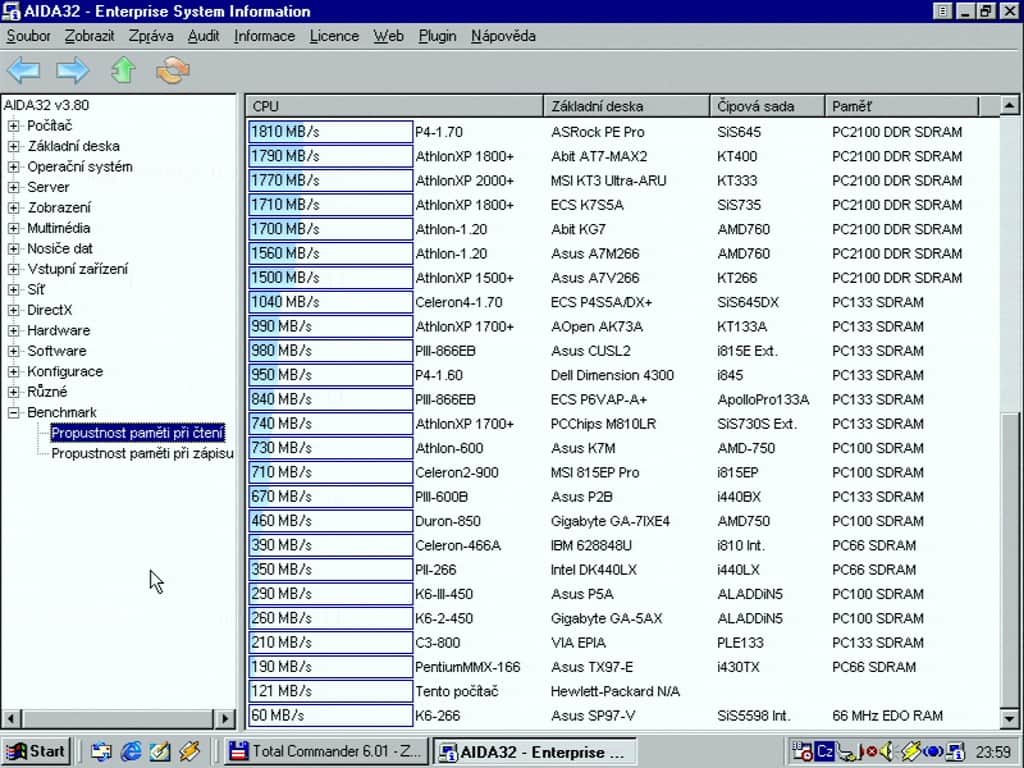Sort by the Čipová sada column header
This screenshot has width=1024, height=768.
(x=767, y=106)
